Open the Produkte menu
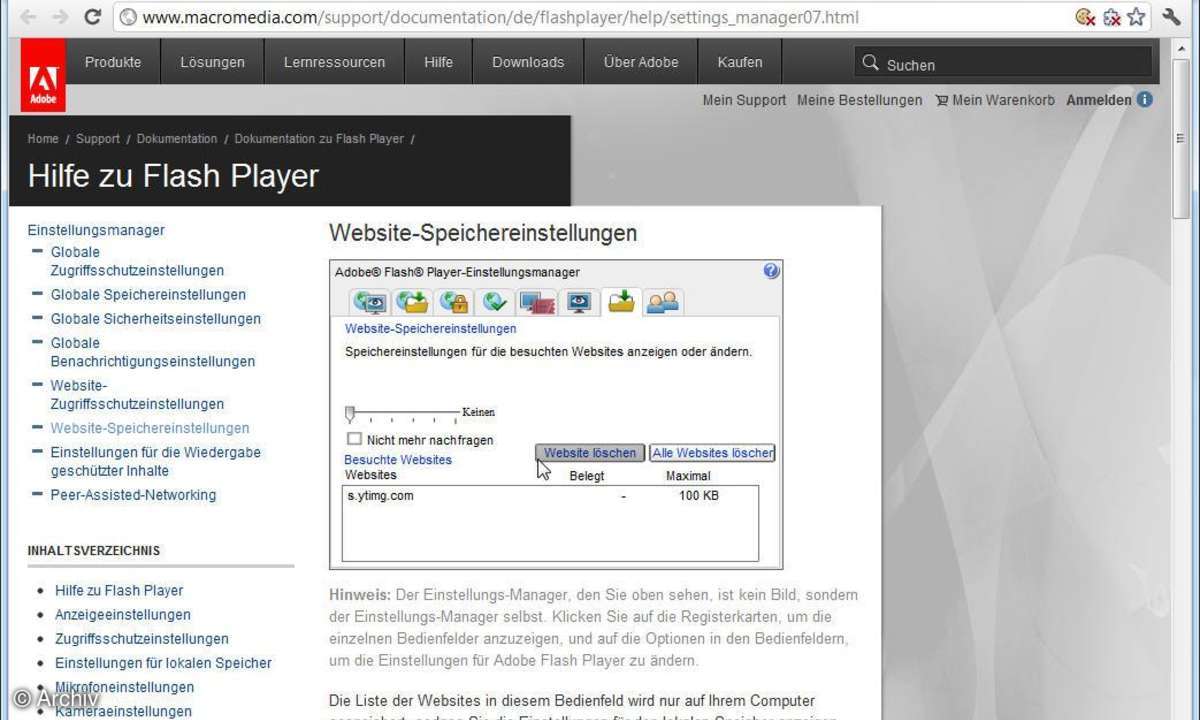Viewport: 1200px width, 720px height. tap(113, 62)
